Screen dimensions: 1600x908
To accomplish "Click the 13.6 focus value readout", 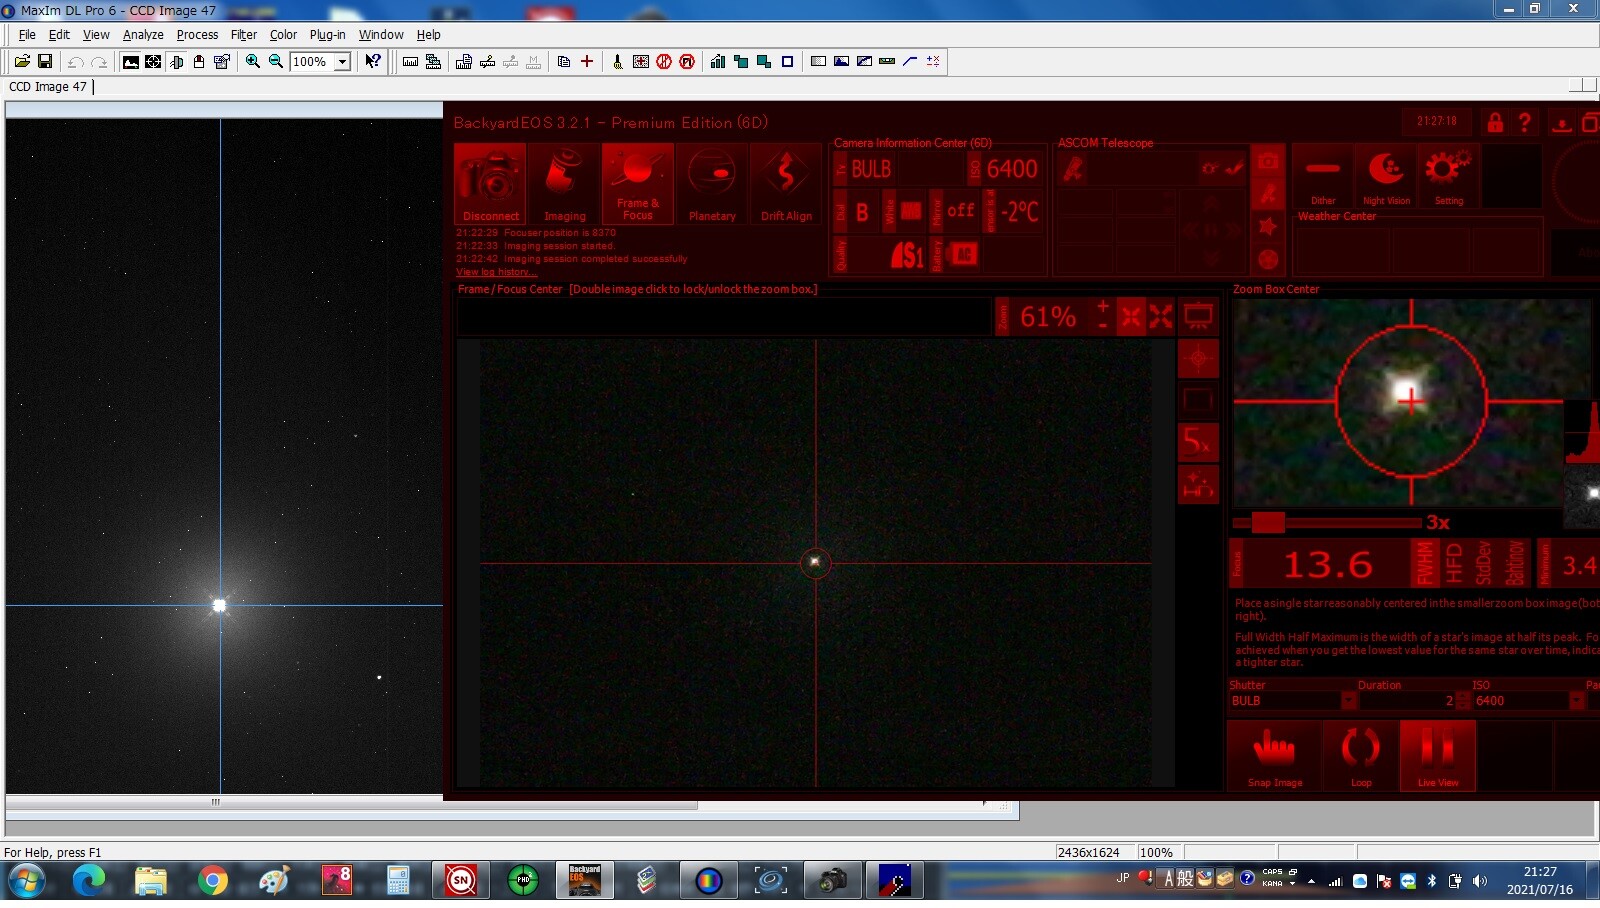I will pos(1328,565).
